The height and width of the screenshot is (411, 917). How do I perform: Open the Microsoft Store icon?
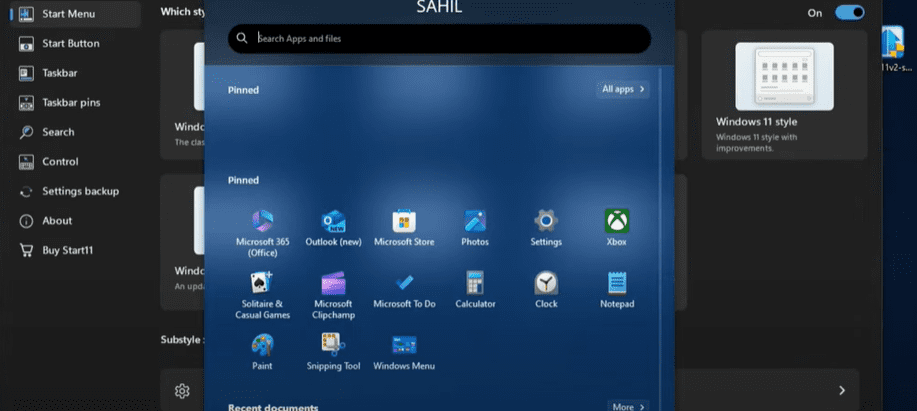coord(404,221)
